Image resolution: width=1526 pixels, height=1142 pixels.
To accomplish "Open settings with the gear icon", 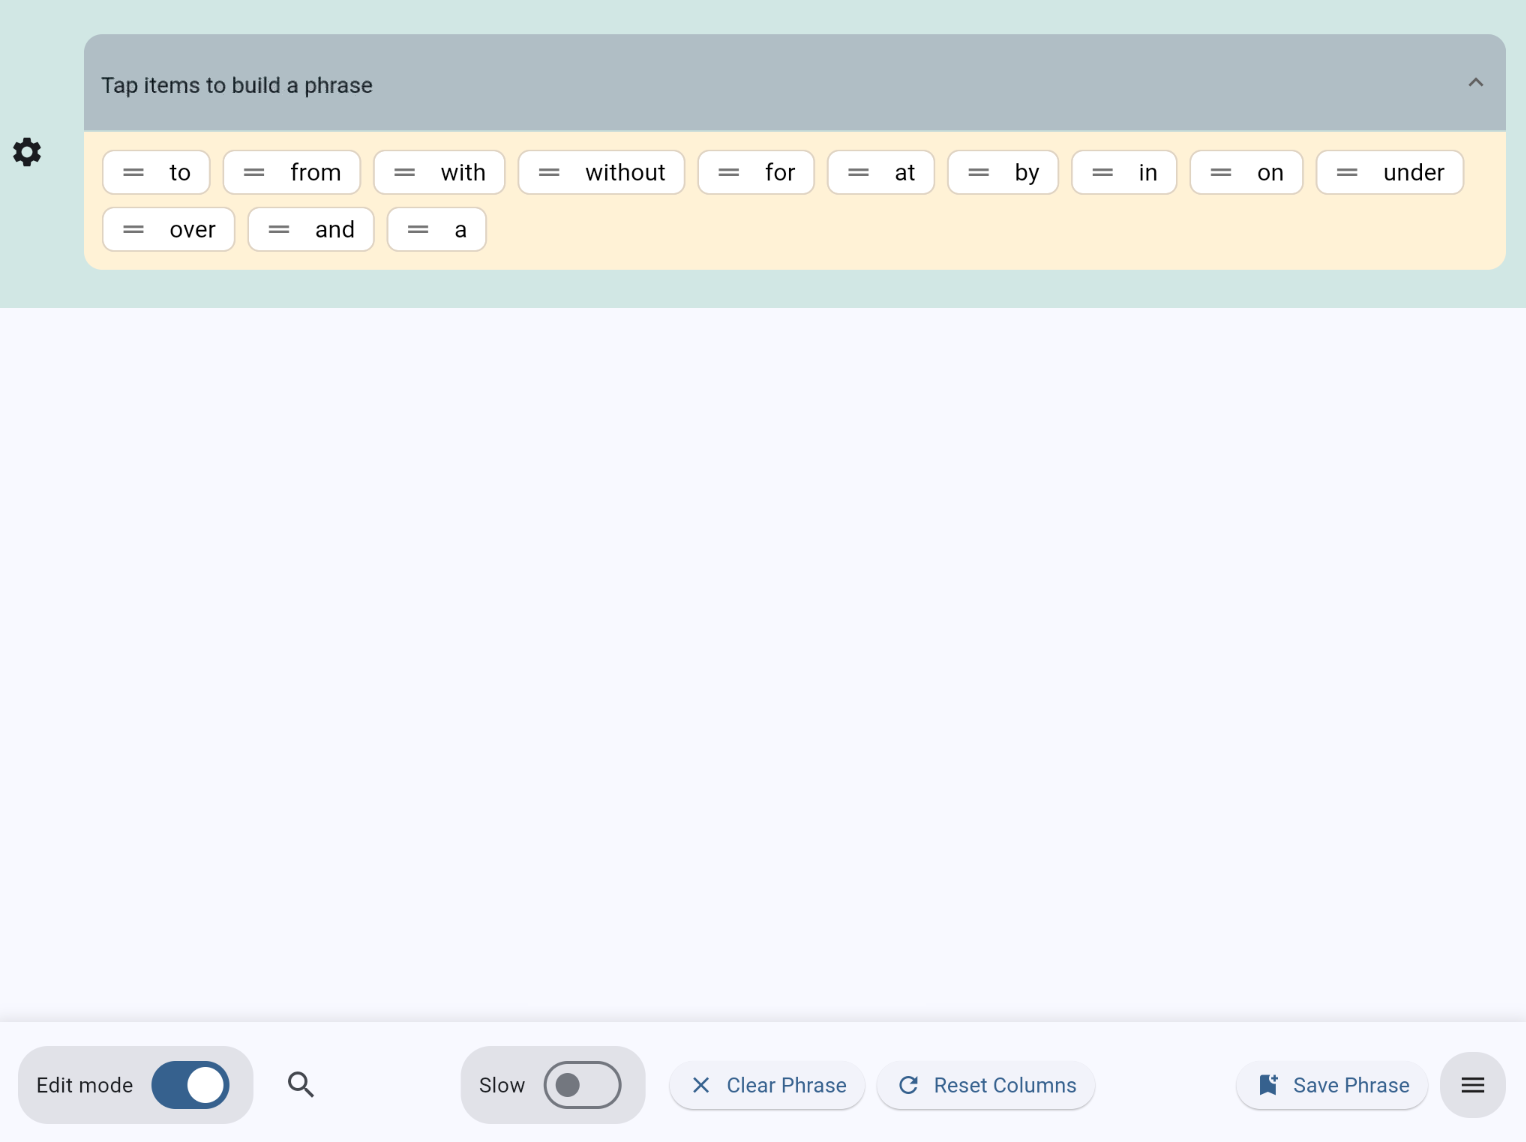I will 27,152.
